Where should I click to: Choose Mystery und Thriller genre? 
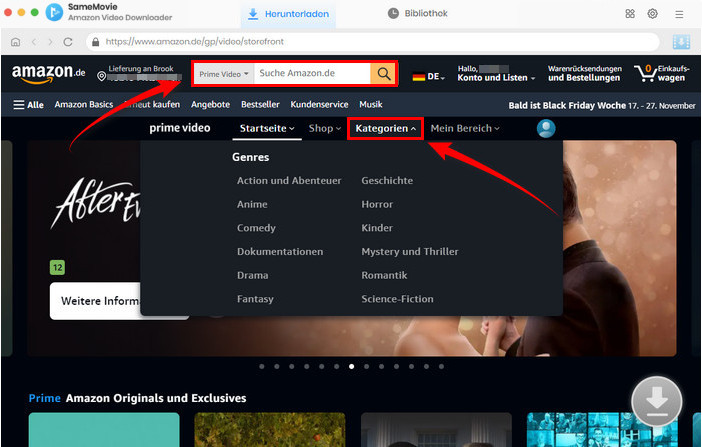pos(409,252)
